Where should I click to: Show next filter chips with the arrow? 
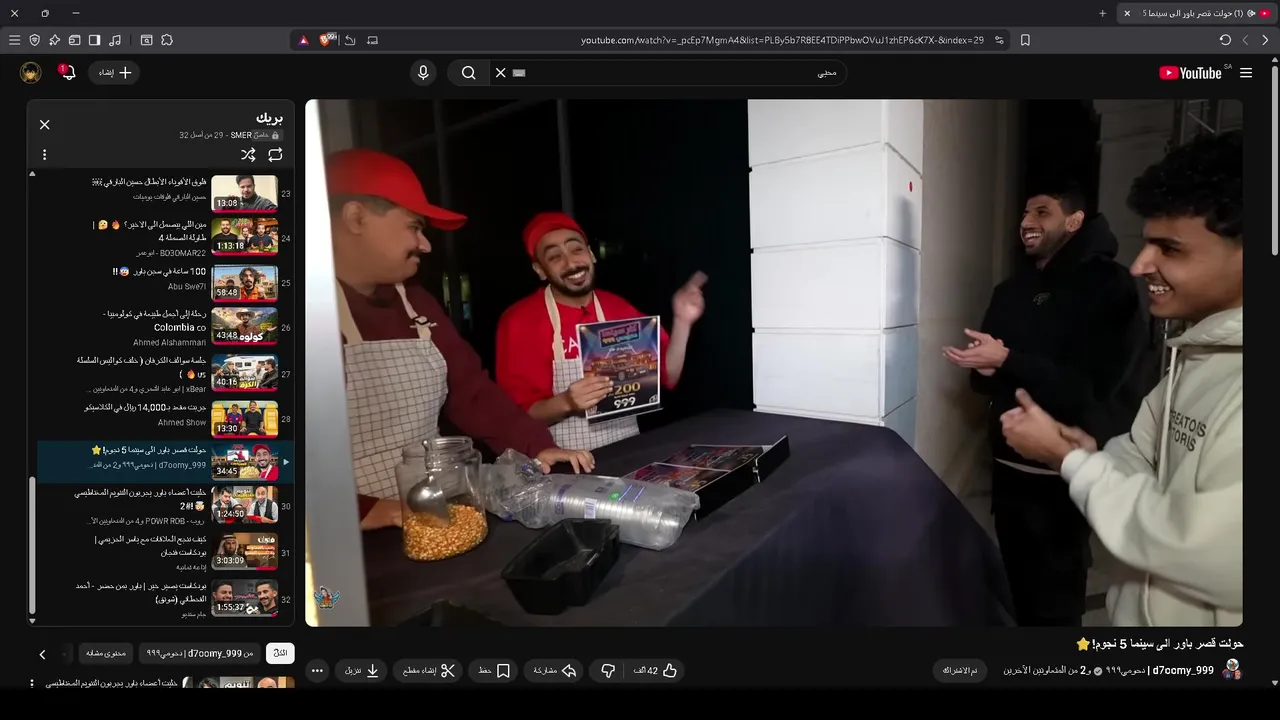click(x=42, y=654)
